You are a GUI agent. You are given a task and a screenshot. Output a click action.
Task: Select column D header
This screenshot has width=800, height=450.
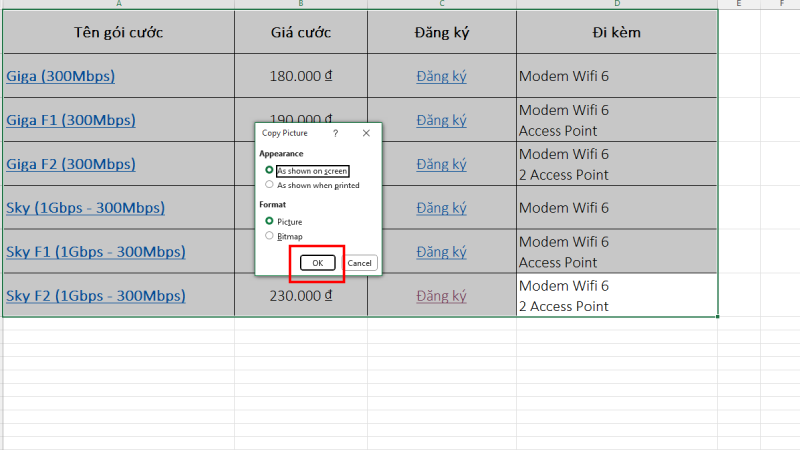617,4
